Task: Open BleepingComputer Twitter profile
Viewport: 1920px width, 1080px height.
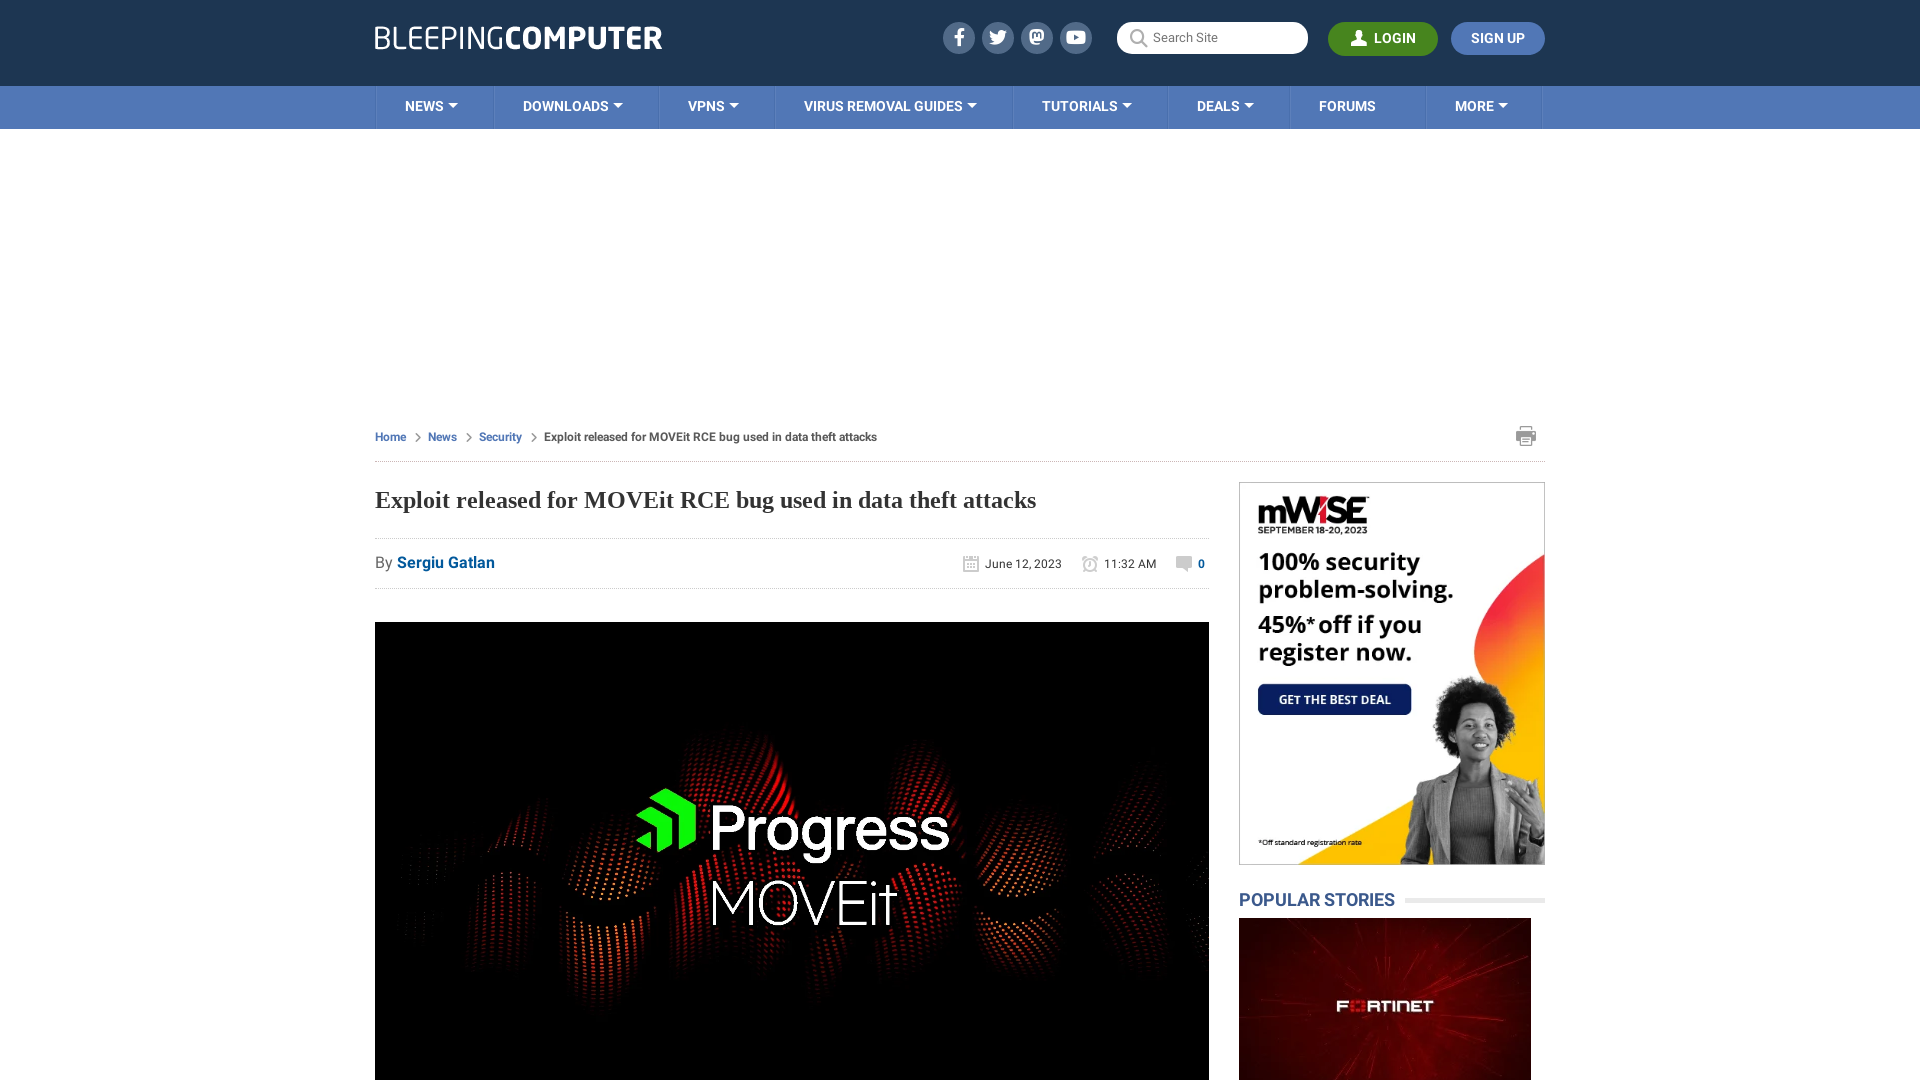Action: coord(997,37)
